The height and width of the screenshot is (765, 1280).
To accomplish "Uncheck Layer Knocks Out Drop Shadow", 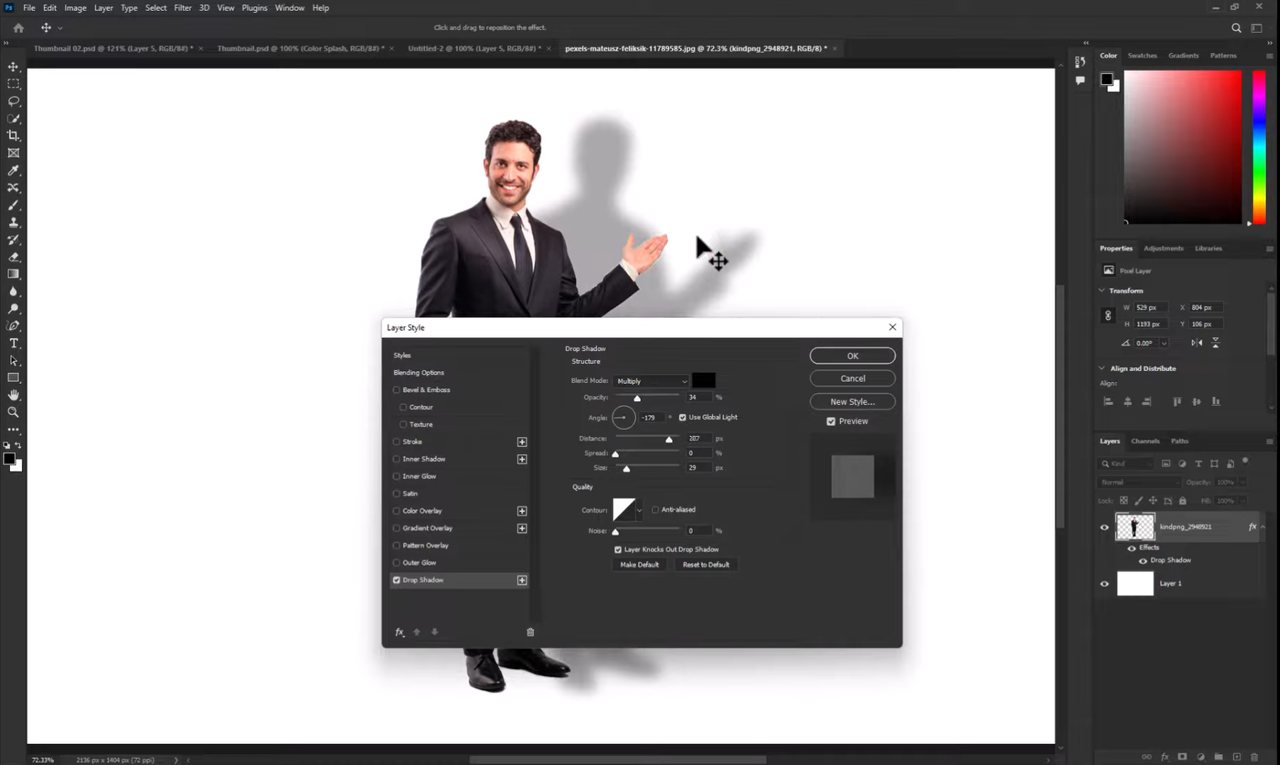I will coord(617,549).
